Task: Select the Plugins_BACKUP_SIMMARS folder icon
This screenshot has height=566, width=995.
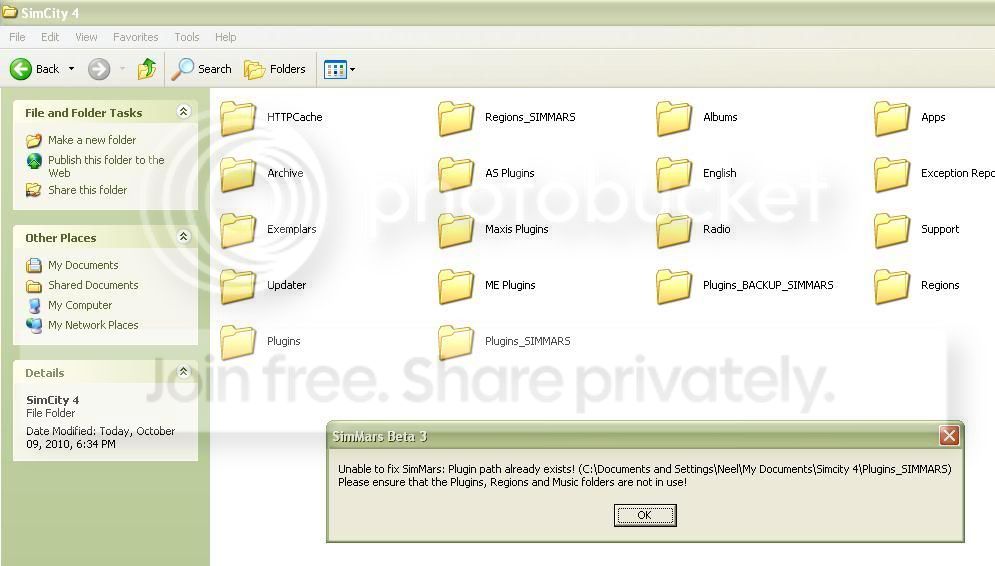Action: 674,286
